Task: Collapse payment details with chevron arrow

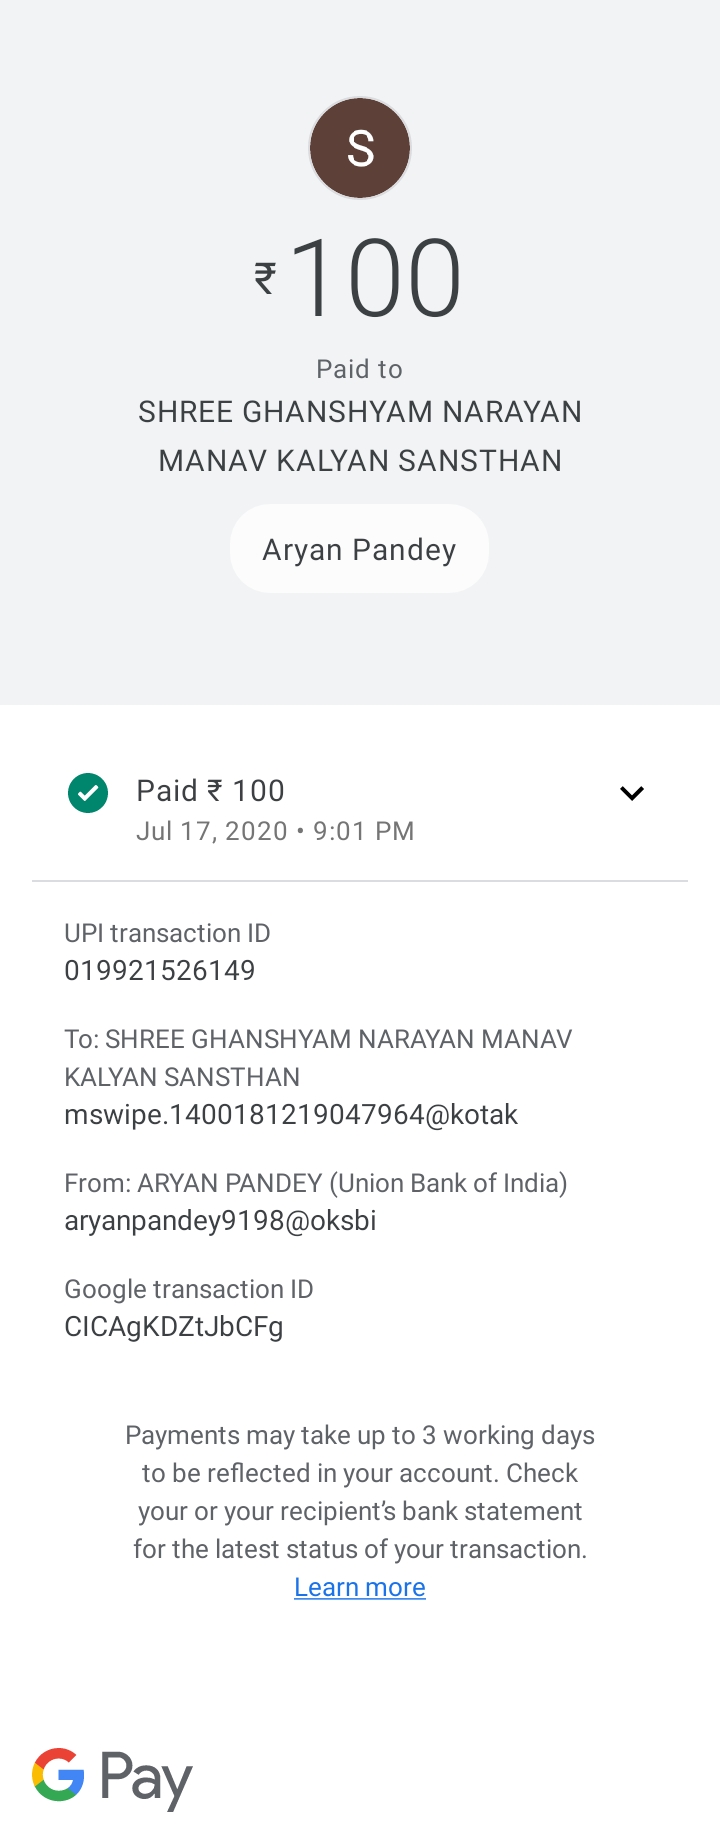Action: 632,793
